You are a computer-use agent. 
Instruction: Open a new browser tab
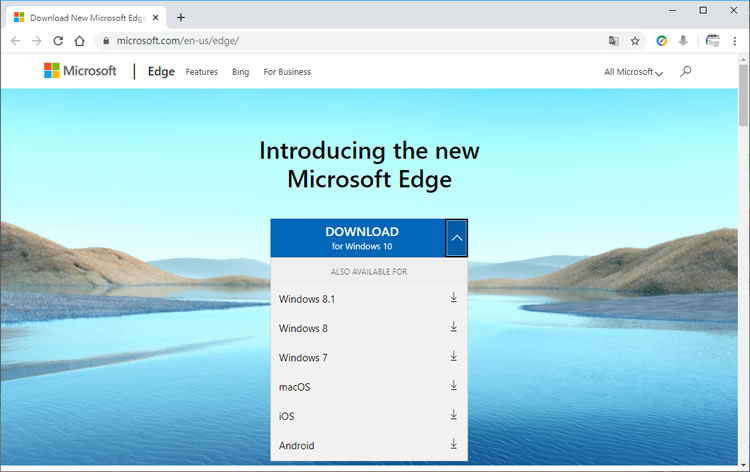point(181,17)
